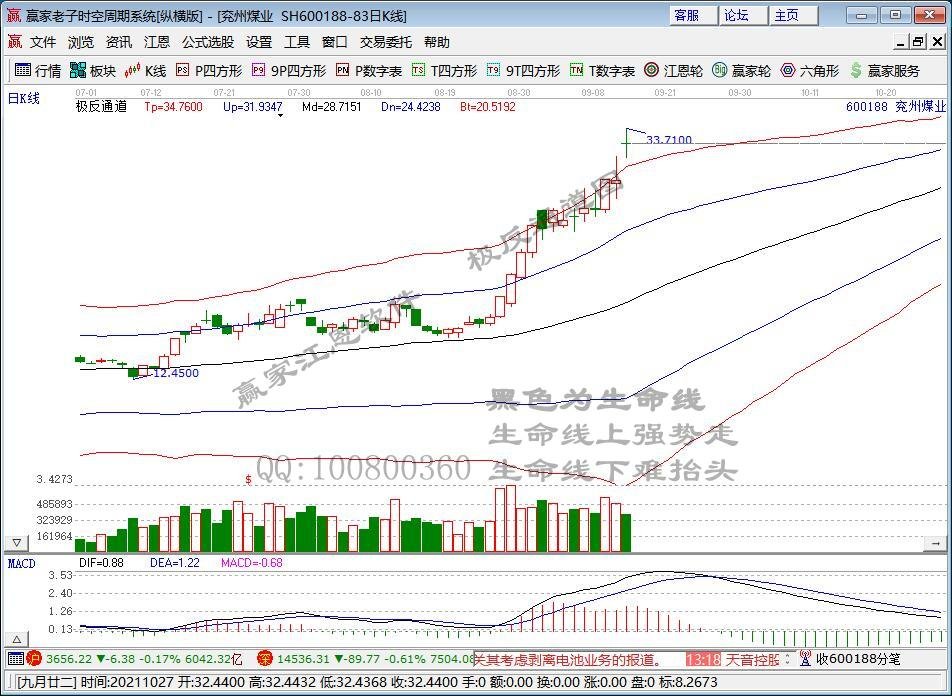Viewport: 952px width, 696px height.
Task: Click the 论坛 forum button
Action: point(738,15)
